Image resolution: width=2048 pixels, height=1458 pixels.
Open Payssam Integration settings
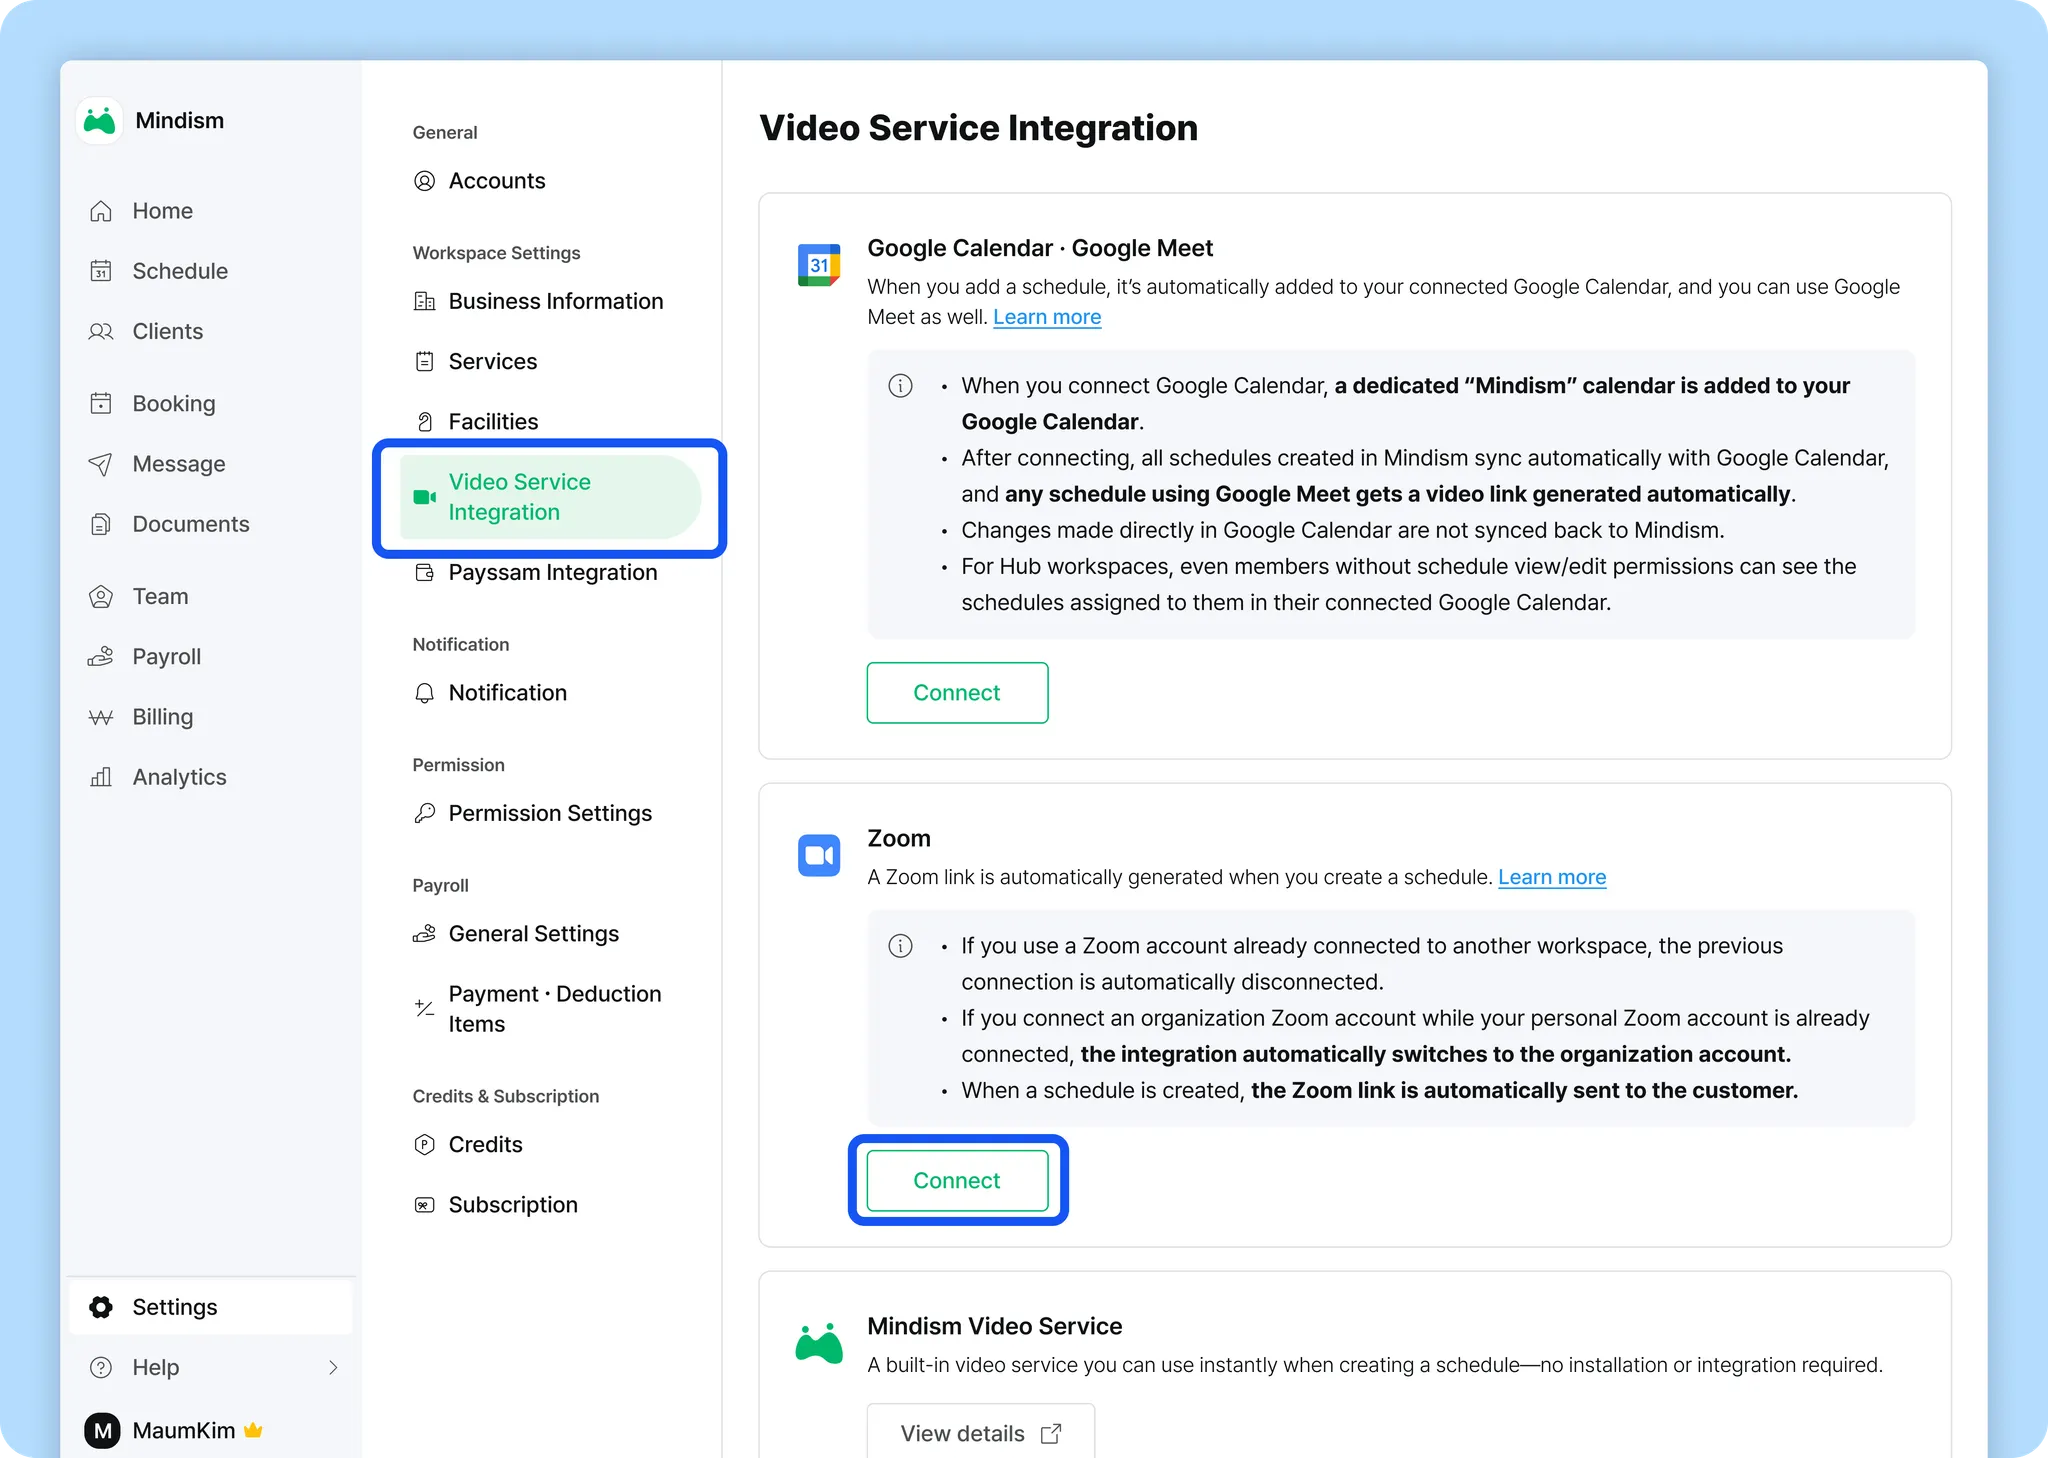click(552, 572)
